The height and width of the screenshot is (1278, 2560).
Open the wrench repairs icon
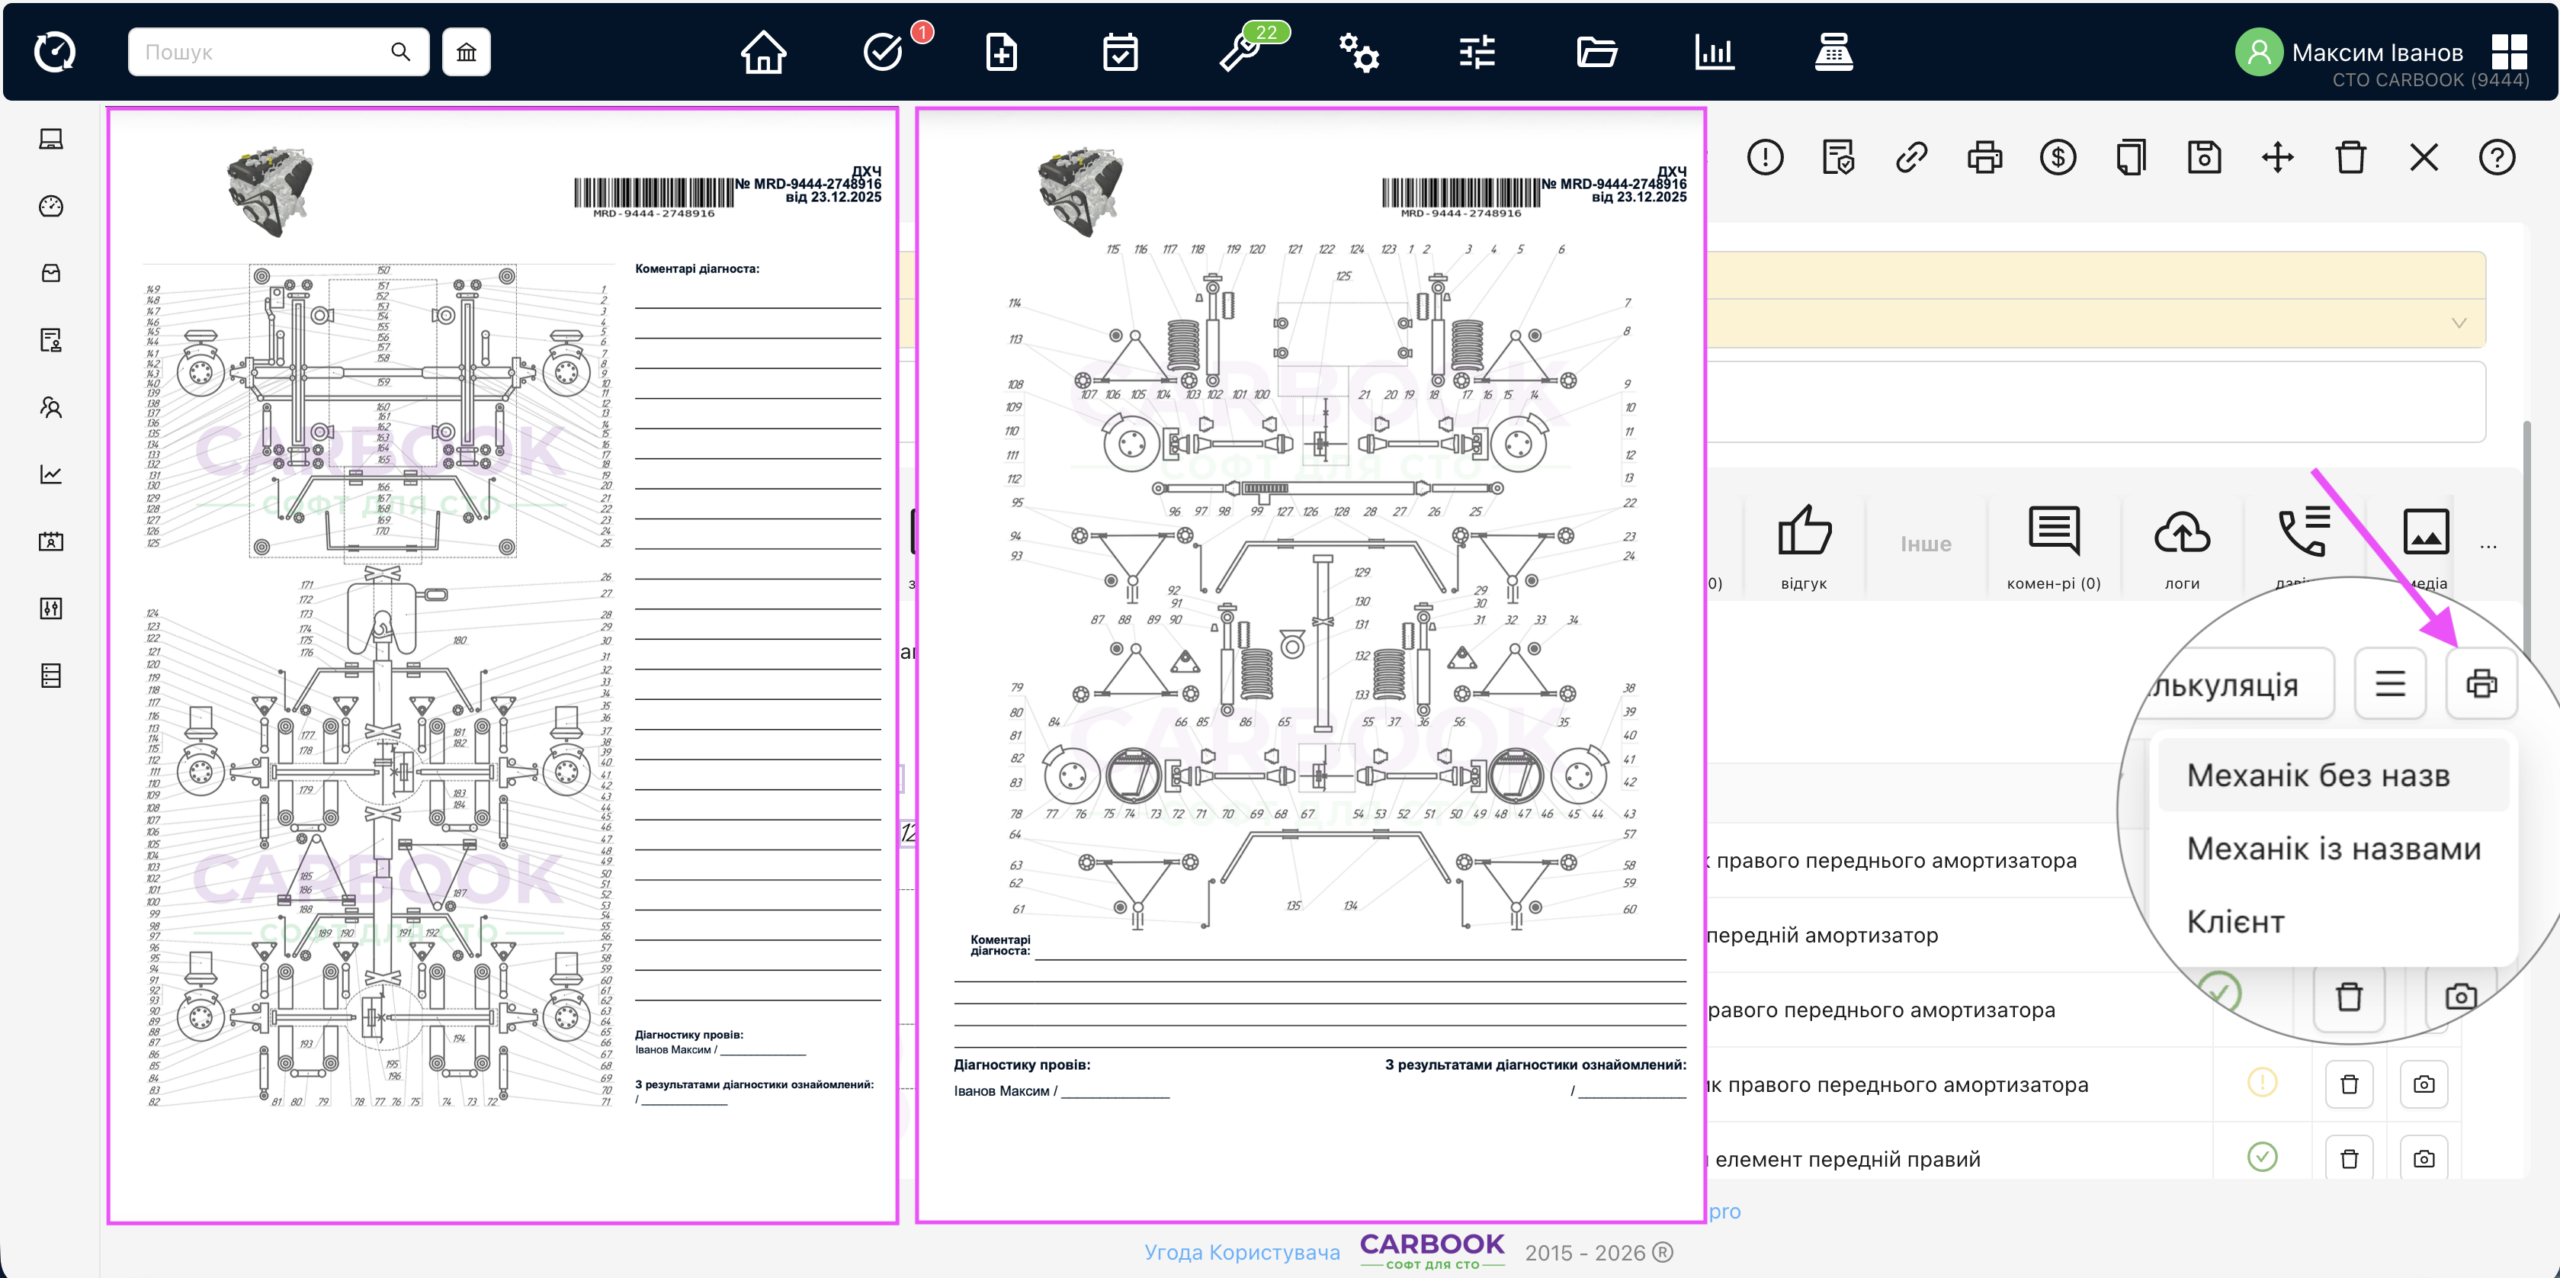(x=1240, y=52)
